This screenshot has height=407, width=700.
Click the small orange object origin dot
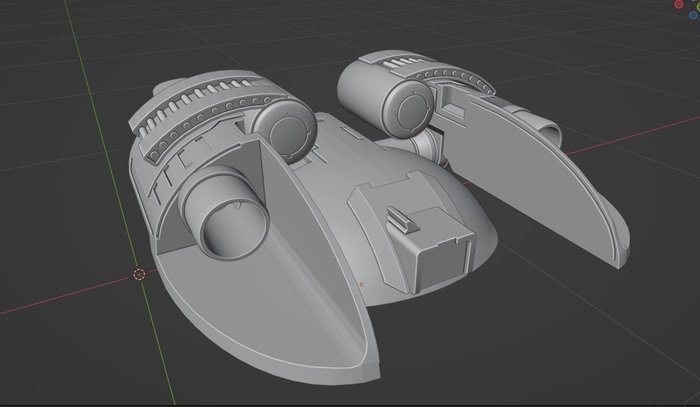click(361, 284)
